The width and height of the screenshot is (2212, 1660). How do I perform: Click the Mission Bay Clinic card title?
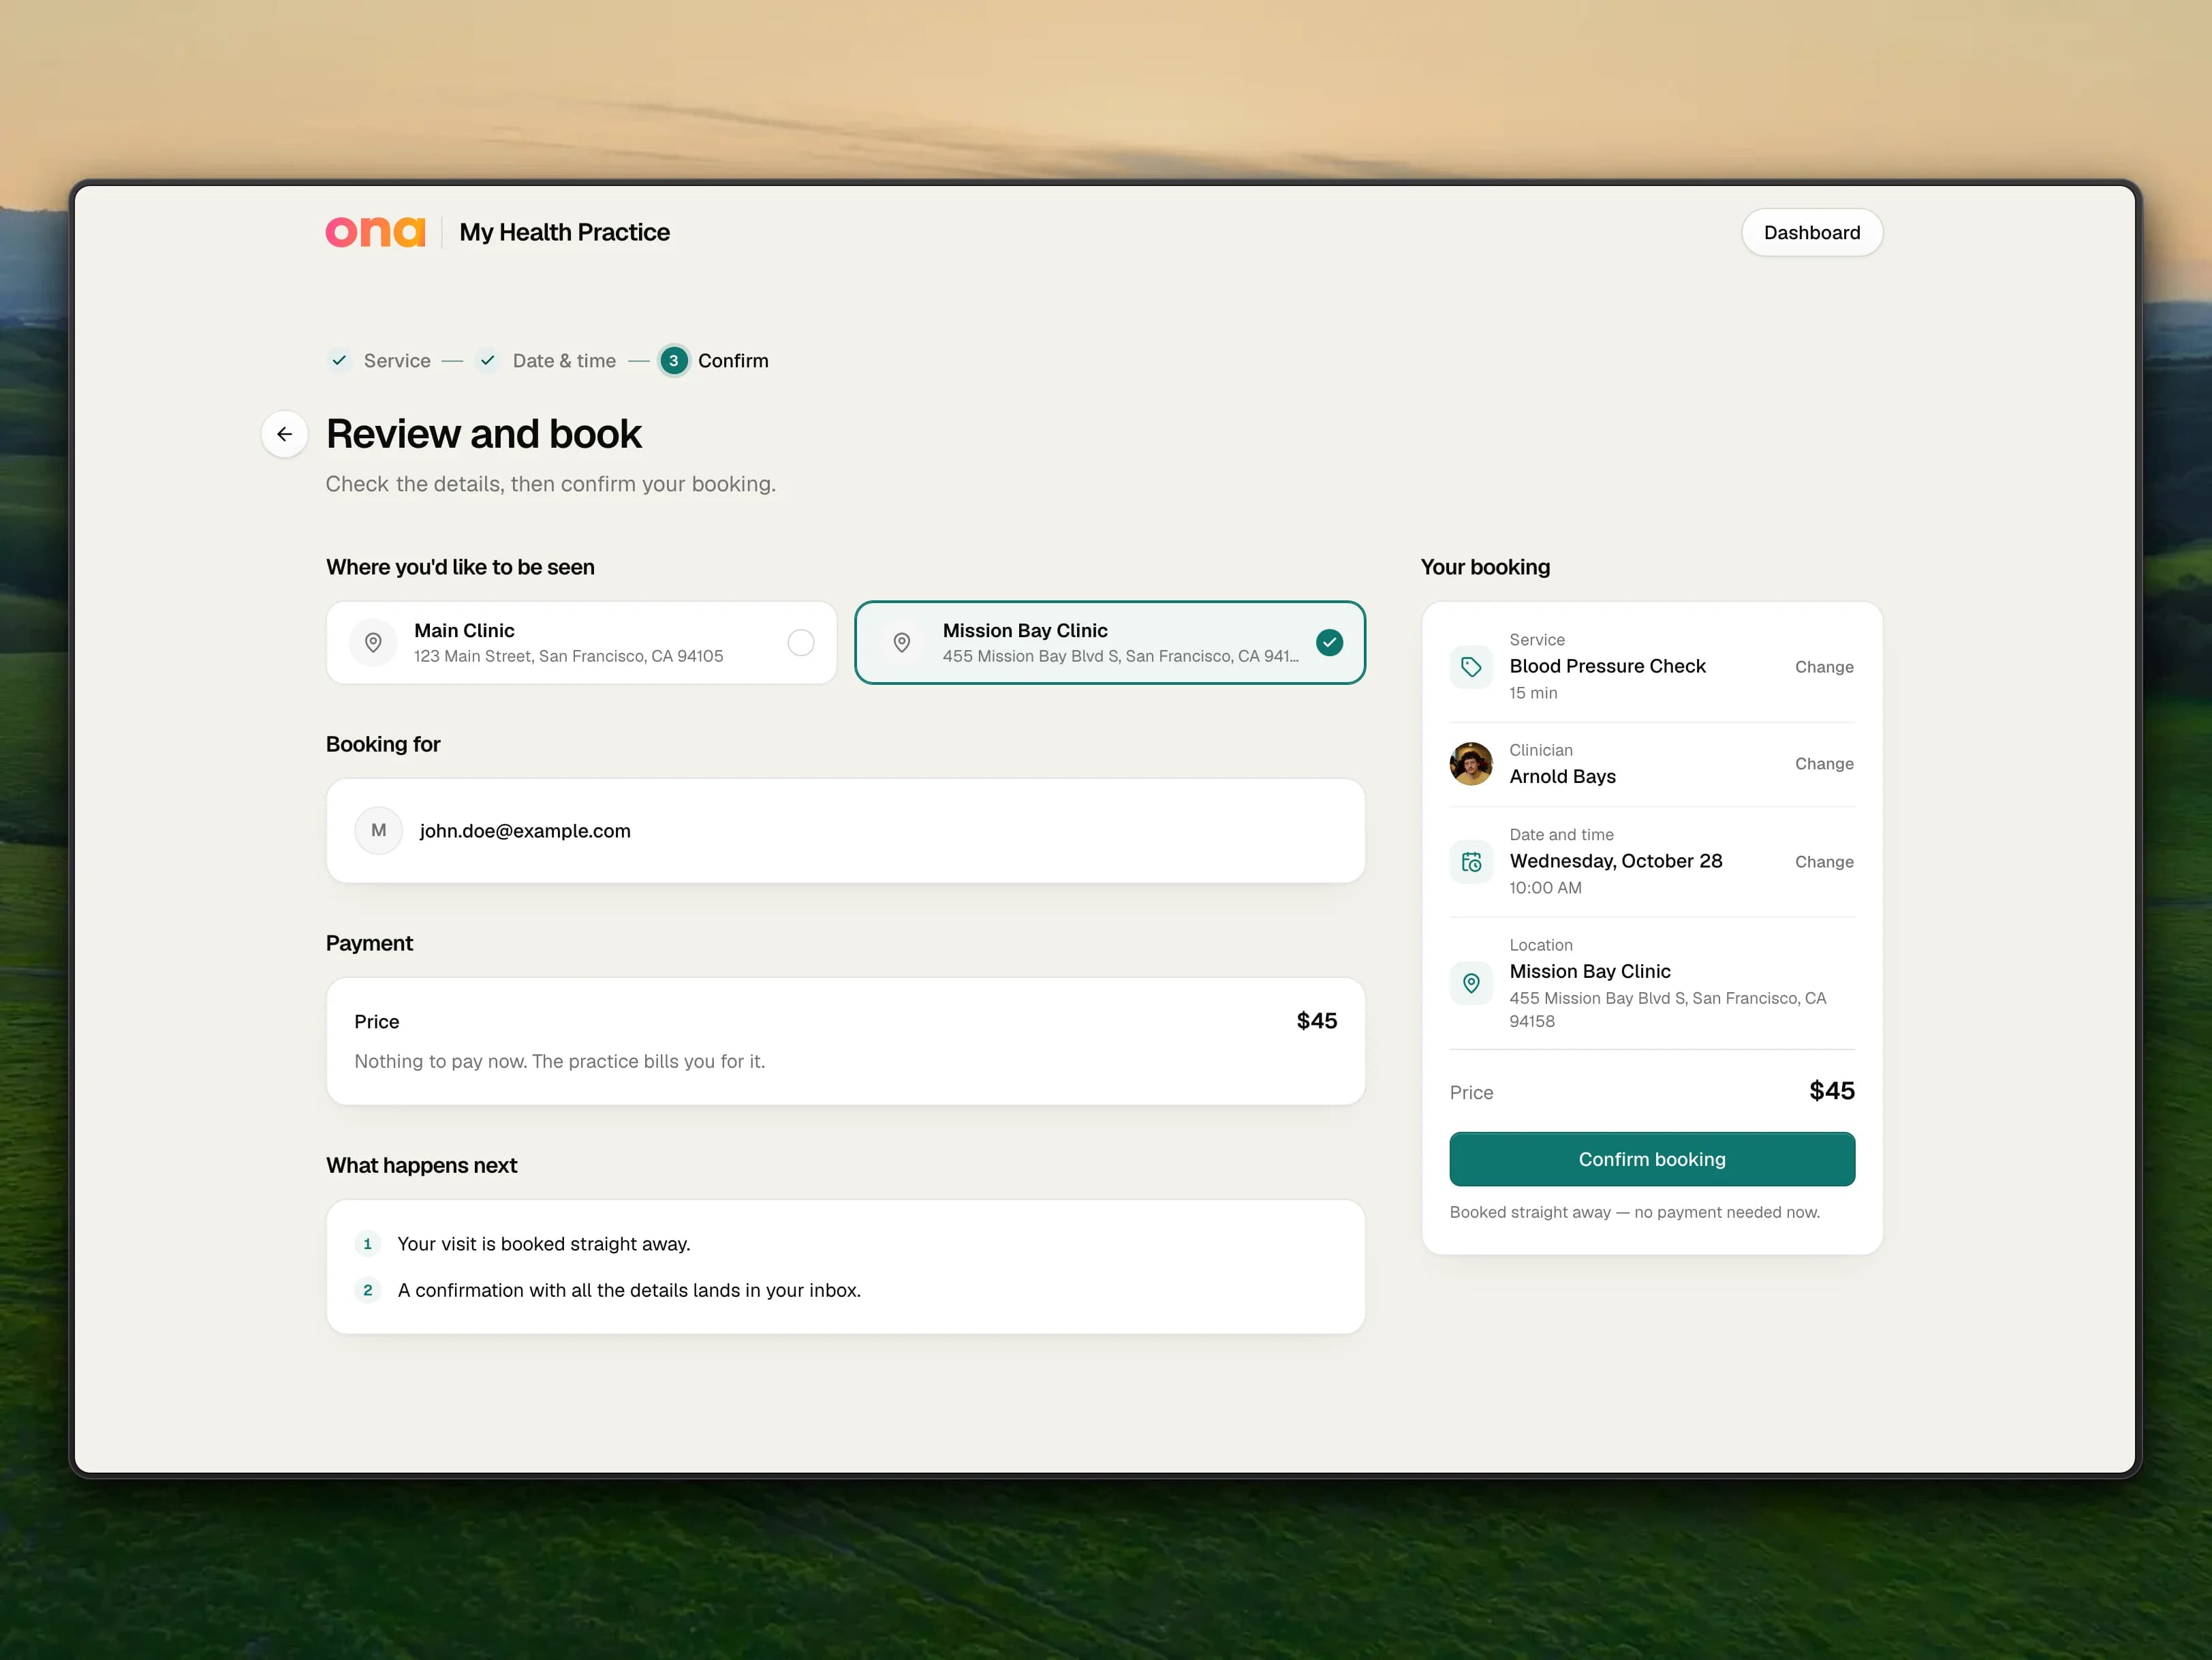[1025, 630]
